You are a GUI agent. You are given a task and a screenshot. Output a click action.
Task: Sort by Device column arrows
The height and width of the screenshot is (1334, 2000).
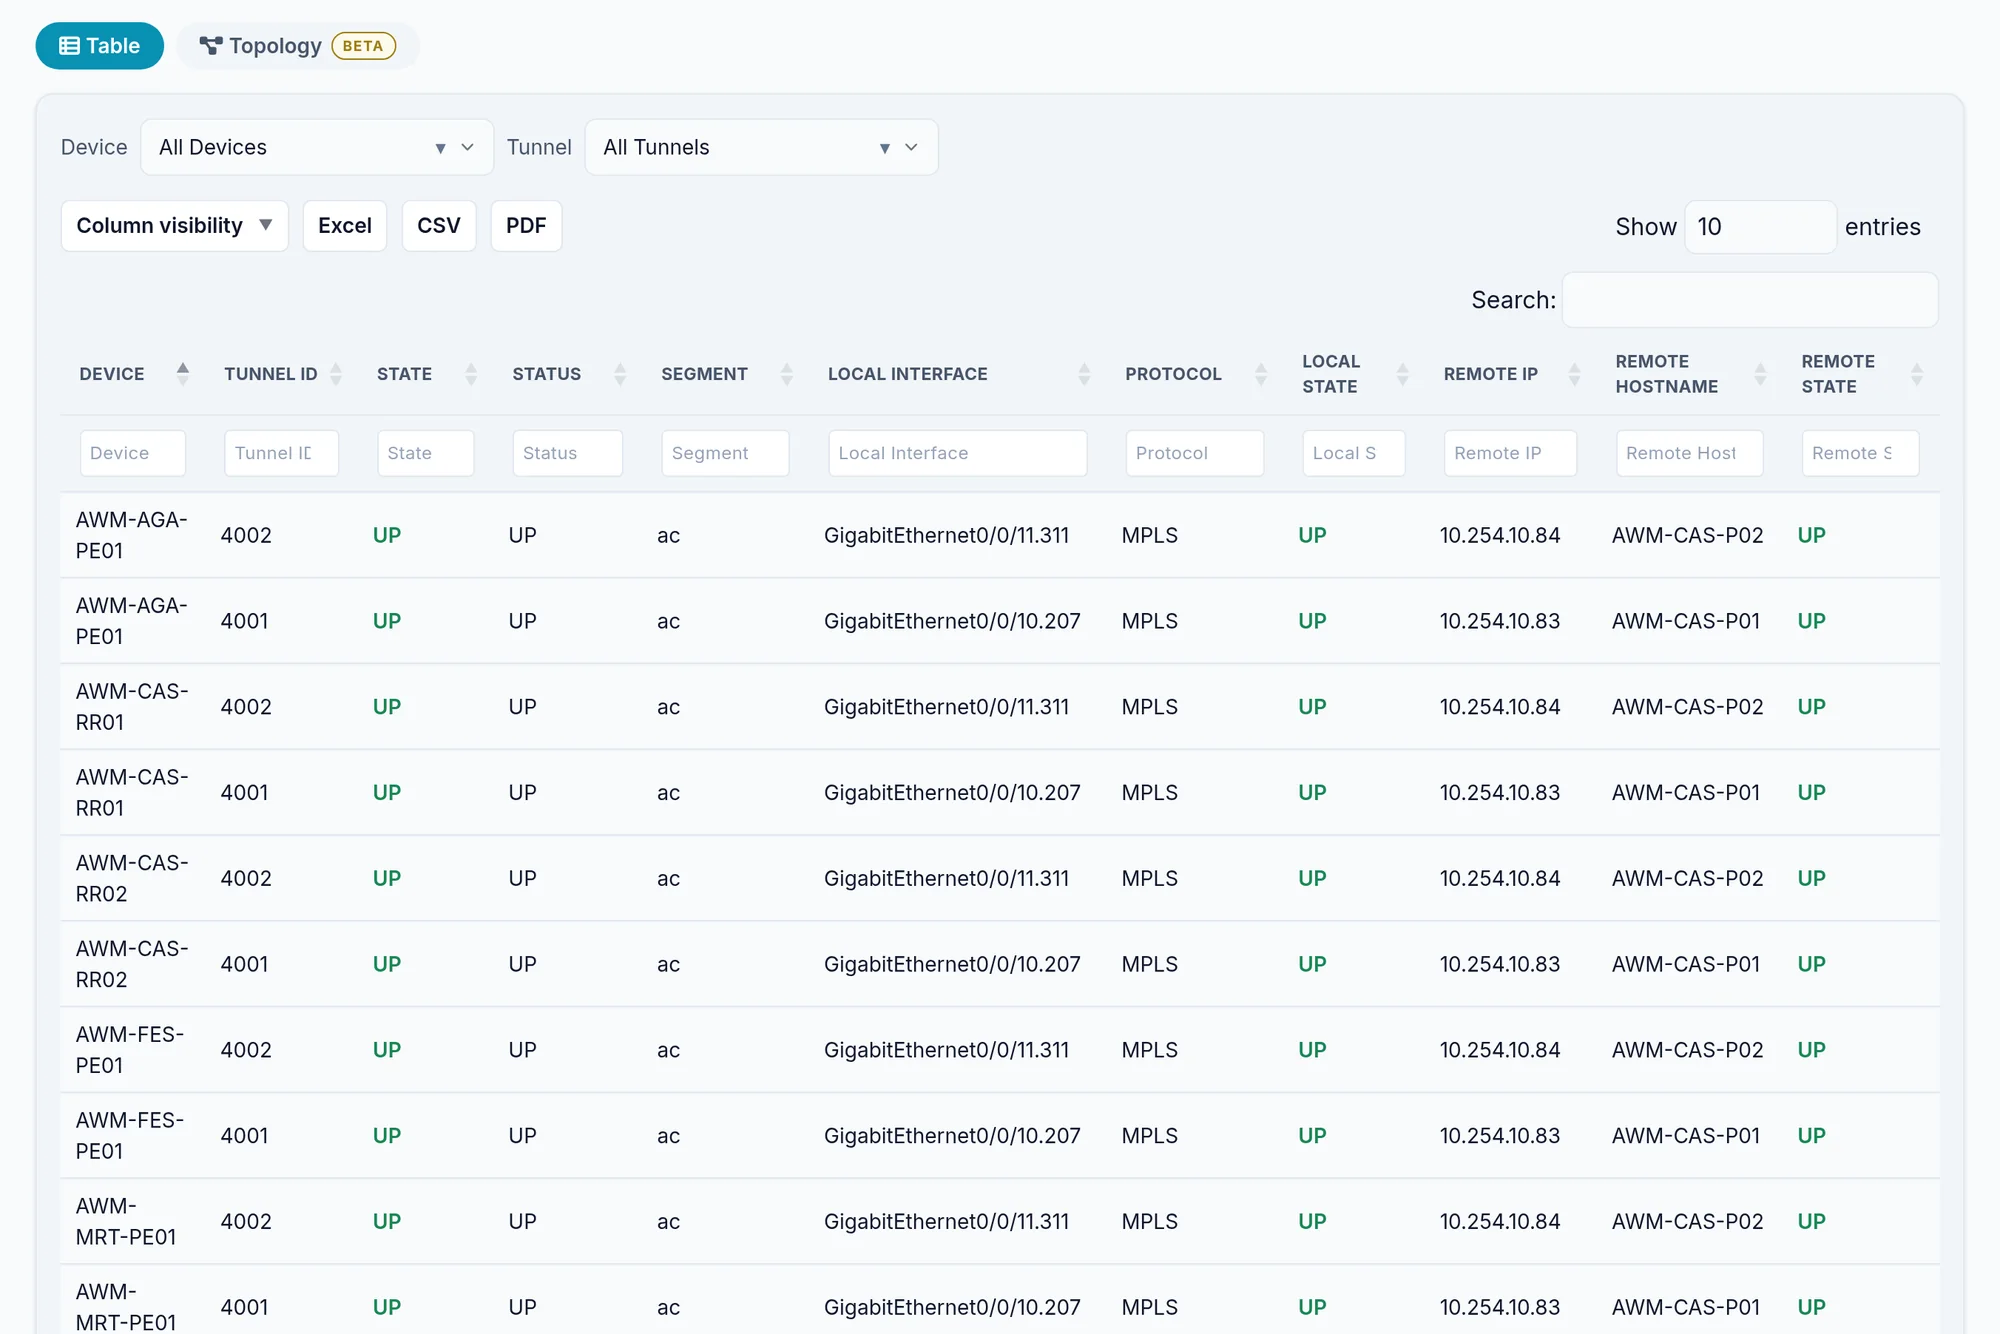click(x=183, y=374)
